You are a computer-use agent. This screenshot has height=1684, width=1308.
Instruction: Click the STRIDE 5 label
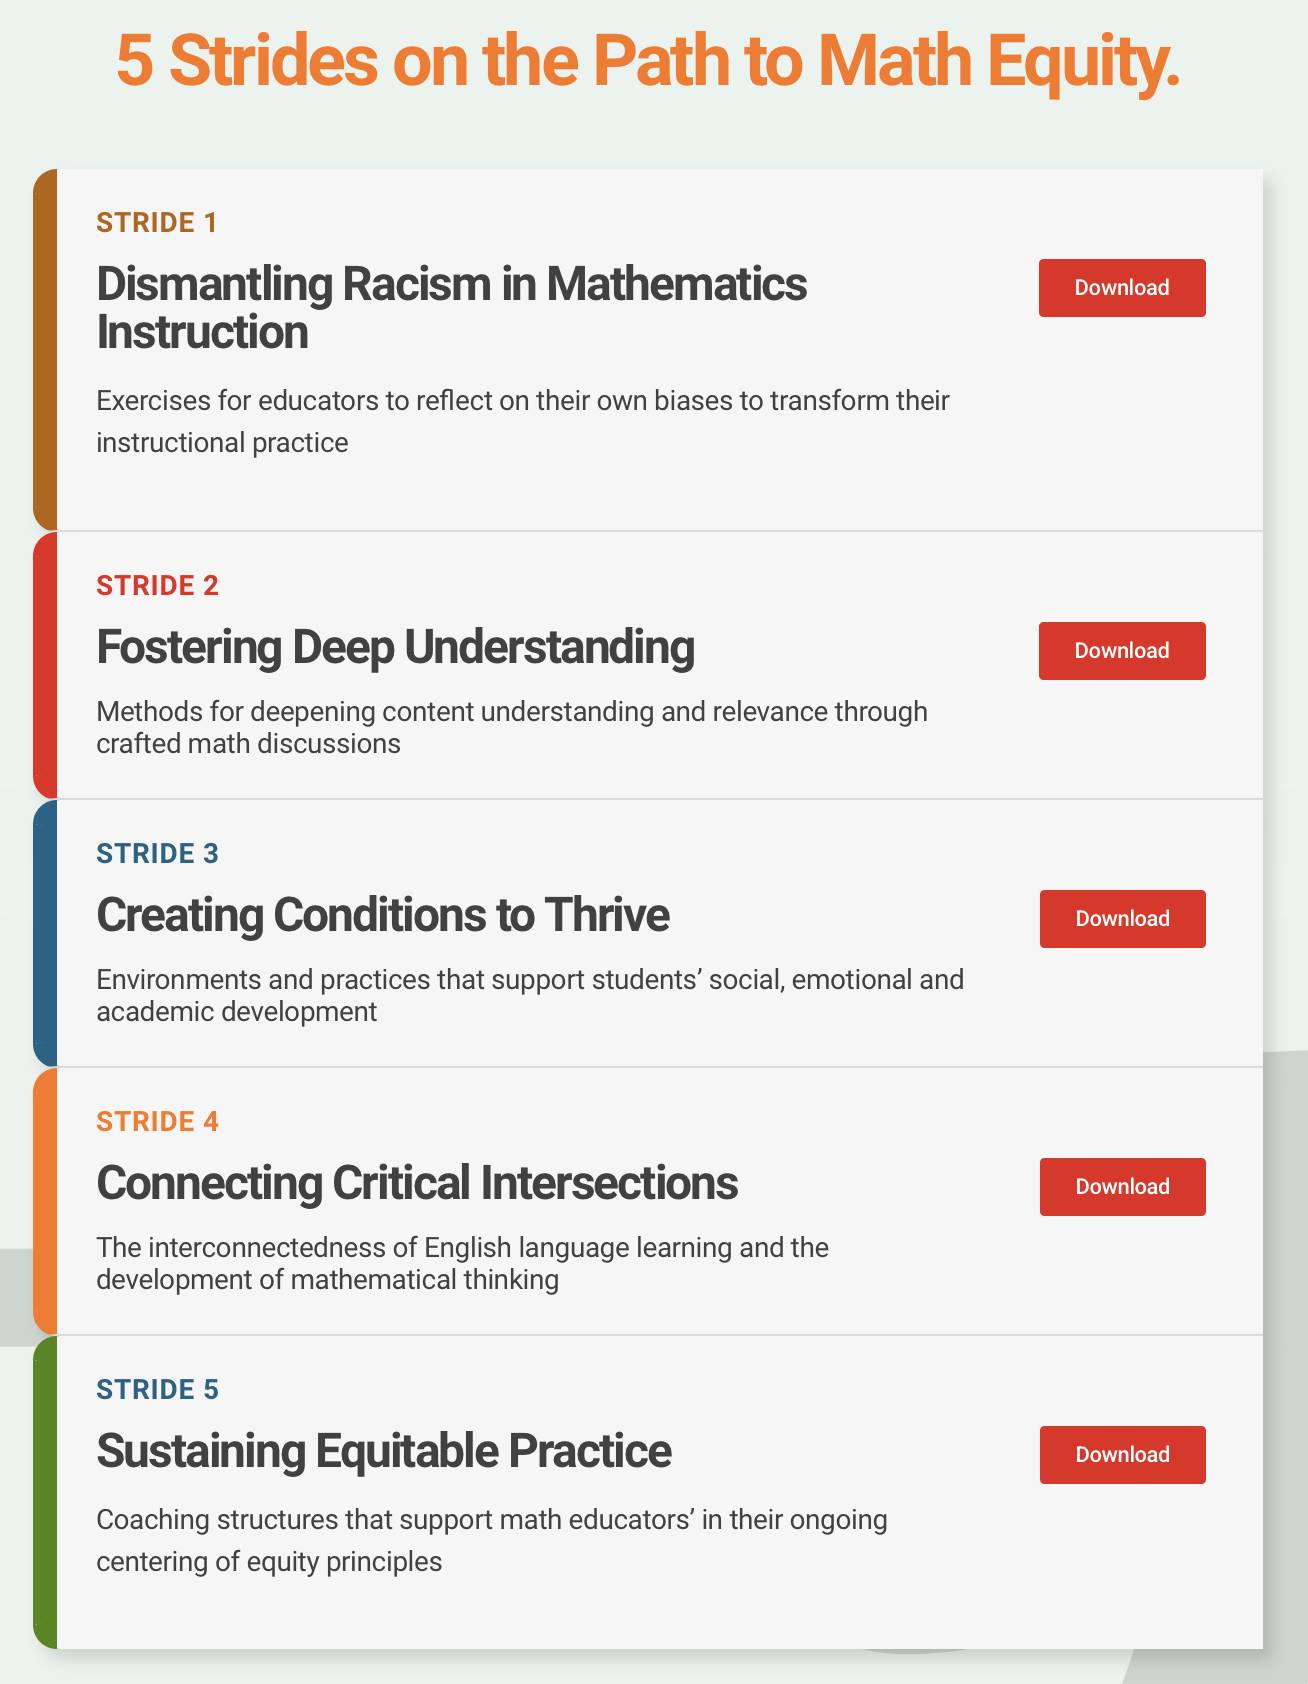(x=157, y=1389)
